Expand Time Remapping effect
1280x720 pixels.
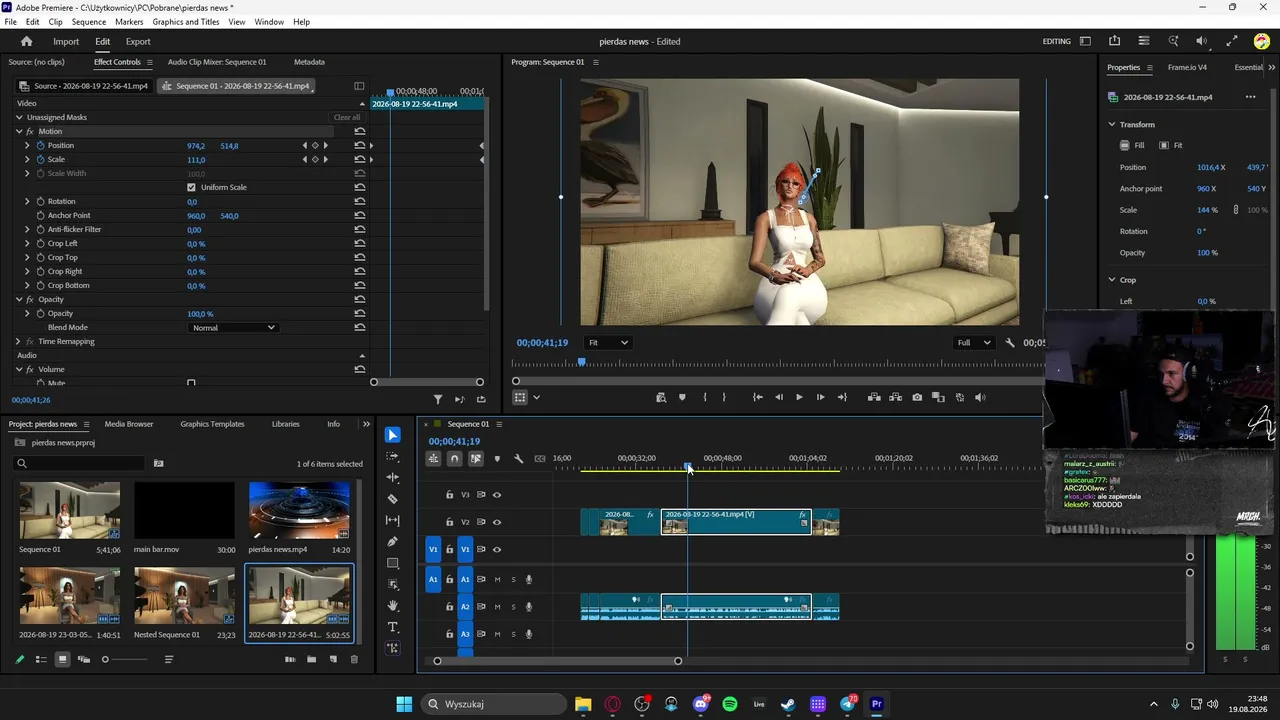(x=18, y=342)
